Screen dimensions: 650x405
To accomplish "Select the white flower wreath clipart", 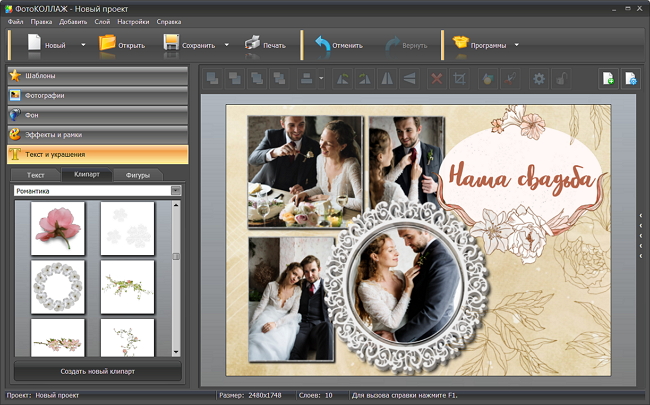I will click(x=58, y=287).
